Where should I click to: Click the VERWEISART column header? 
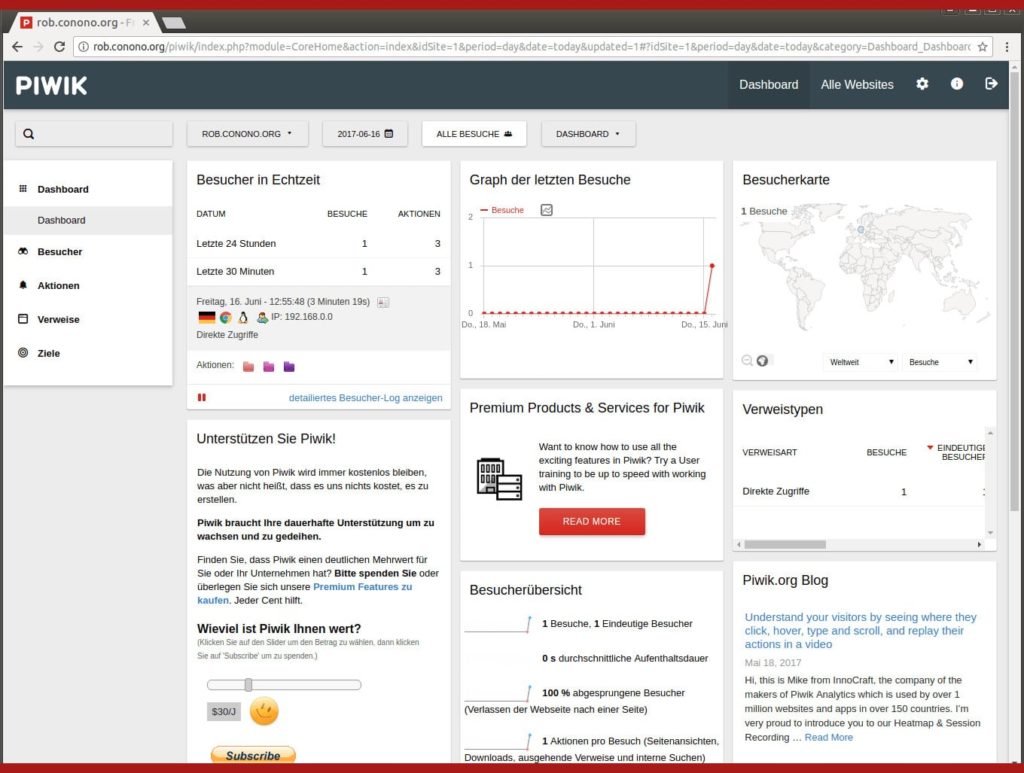pos(769,452)
